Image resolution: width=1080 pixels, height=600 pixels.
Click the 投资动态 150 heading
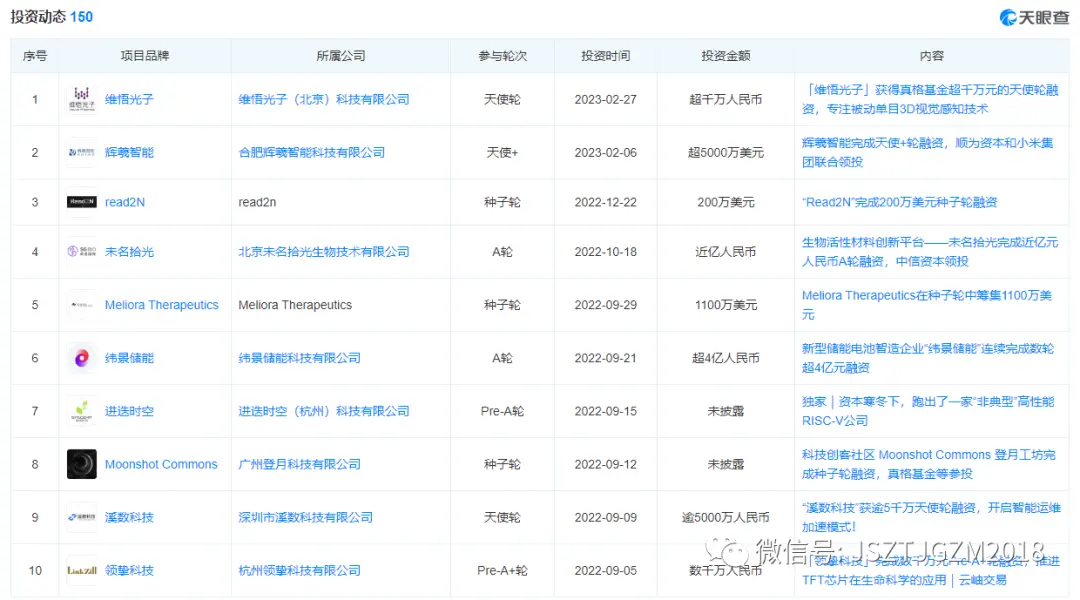click(52, 17)
